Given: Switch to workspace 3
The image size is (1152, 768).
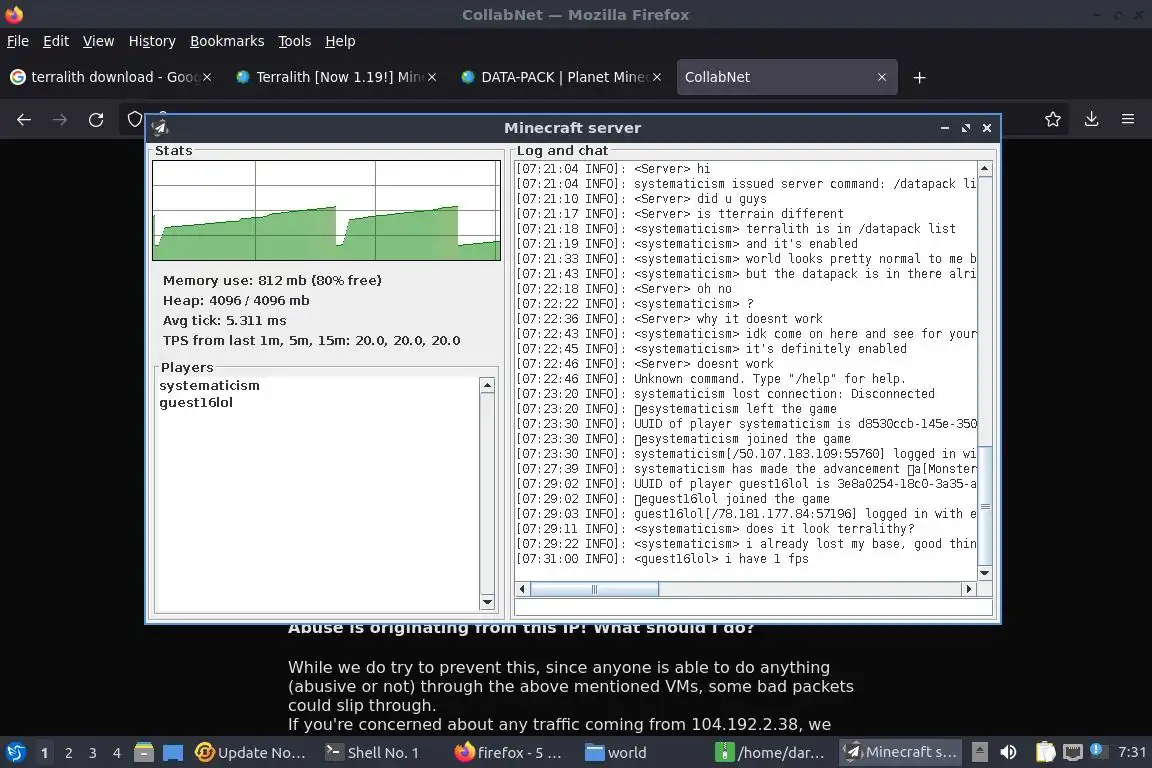Looking at the screenshot, I should click(93, 753).
